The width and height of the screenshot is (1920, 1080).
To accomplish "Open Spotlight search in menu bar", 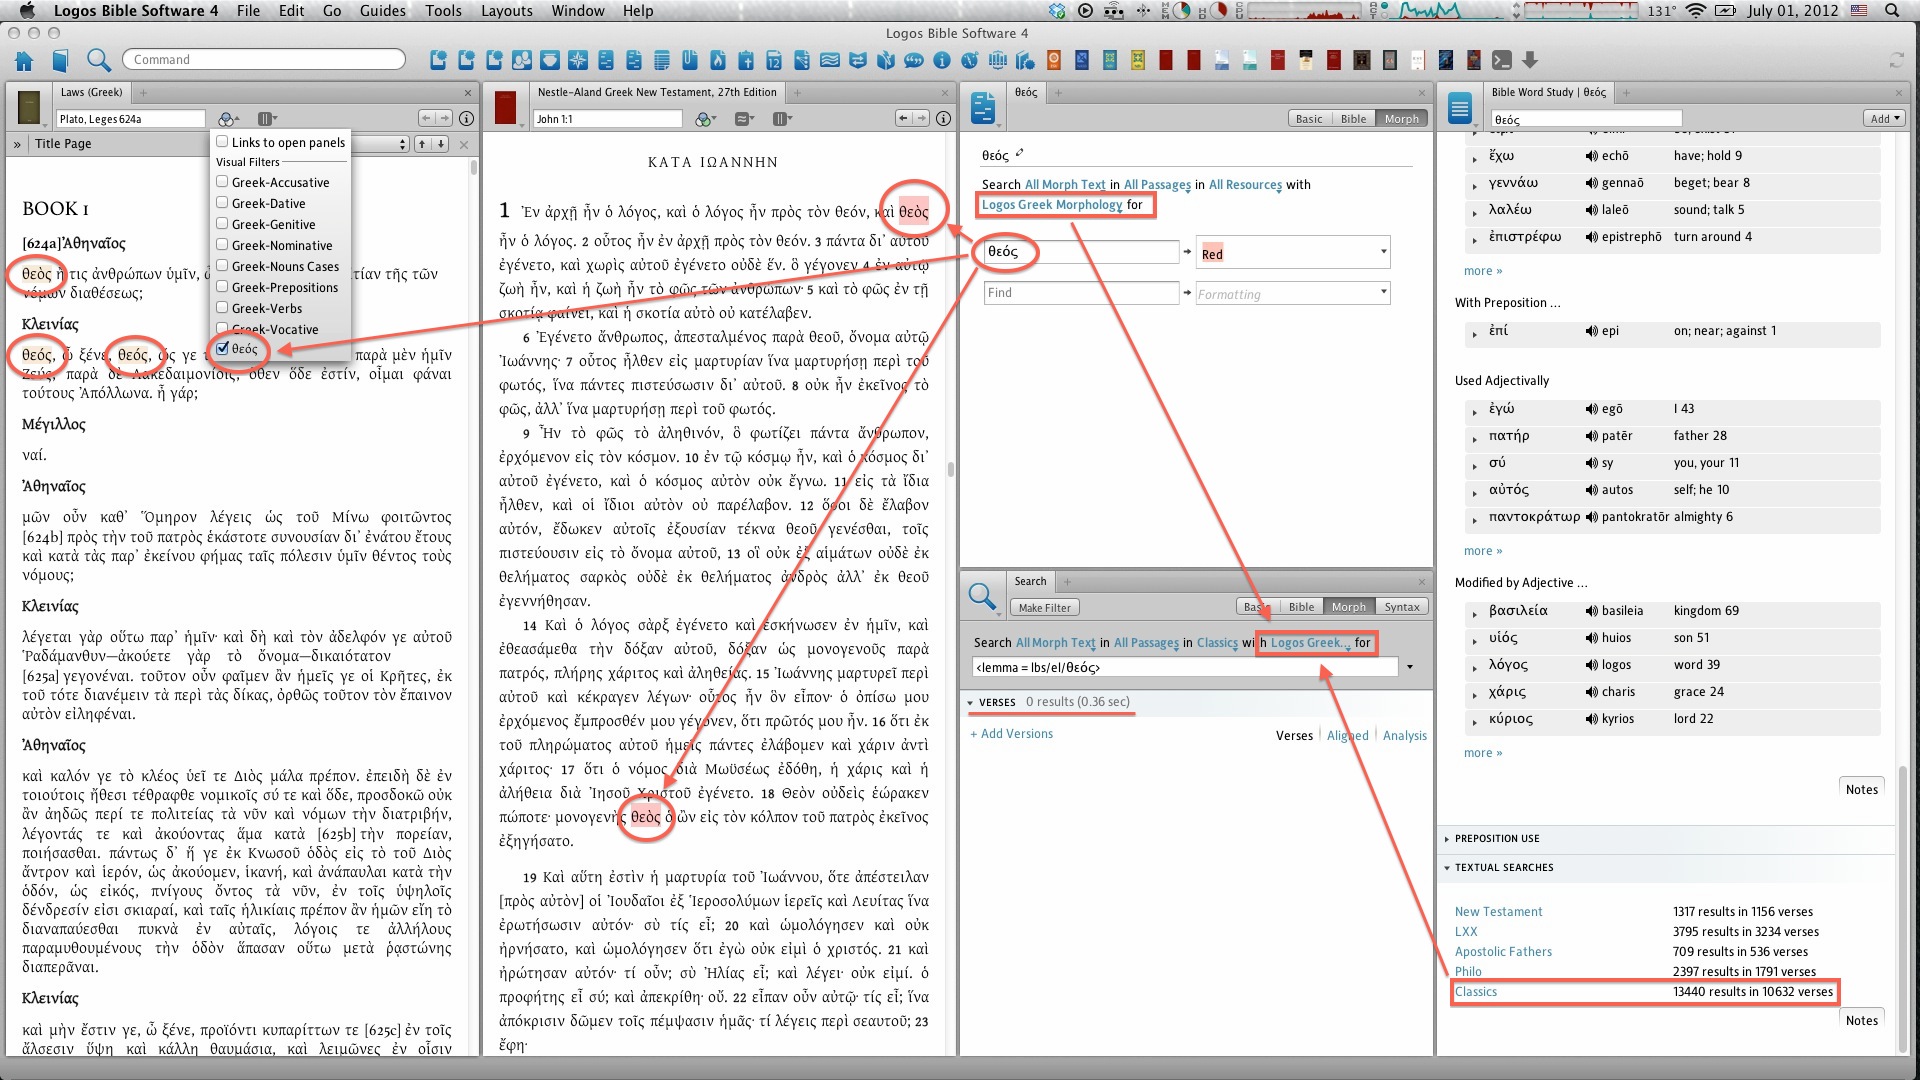I will tap(1892, 11).
